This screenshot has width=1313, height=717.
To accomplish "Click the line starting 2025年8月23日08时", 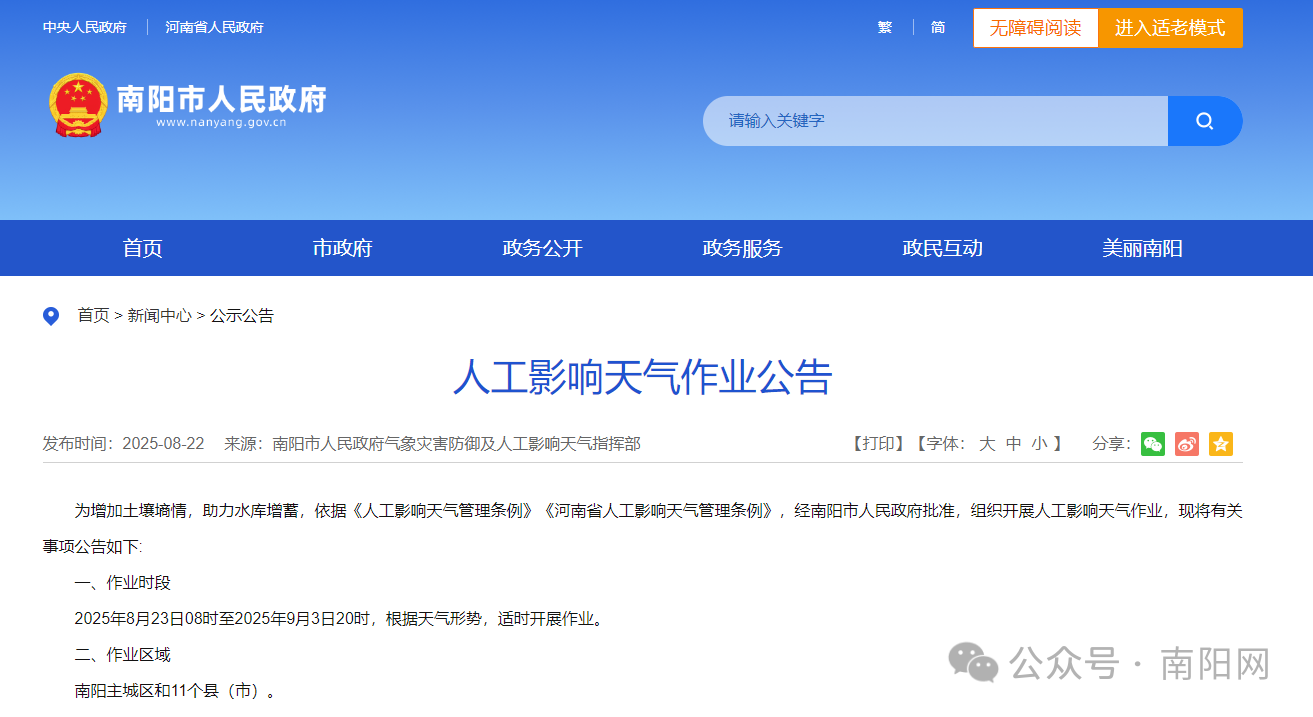I will pos(341,619).
